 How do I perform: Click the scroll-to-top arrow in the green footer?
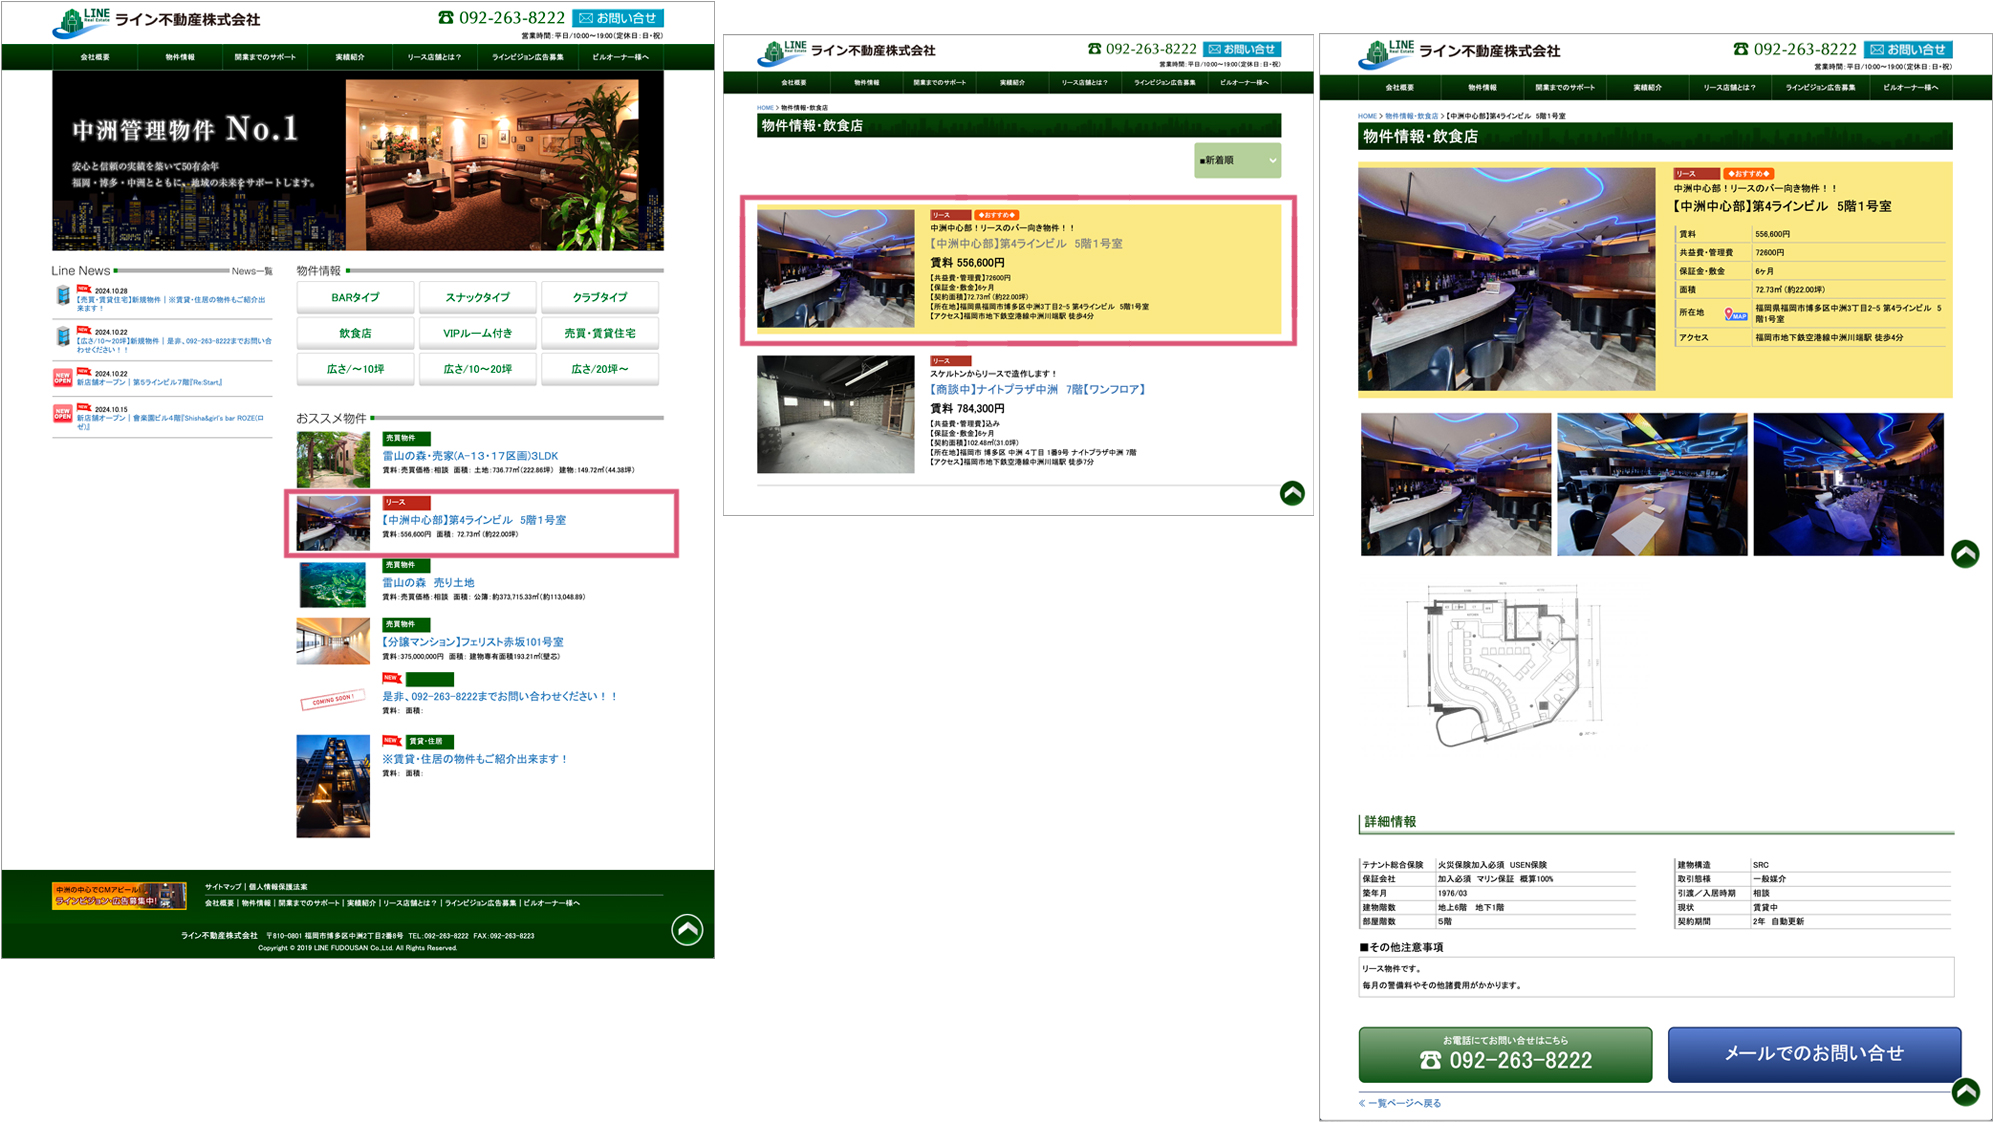click(687, 930)
